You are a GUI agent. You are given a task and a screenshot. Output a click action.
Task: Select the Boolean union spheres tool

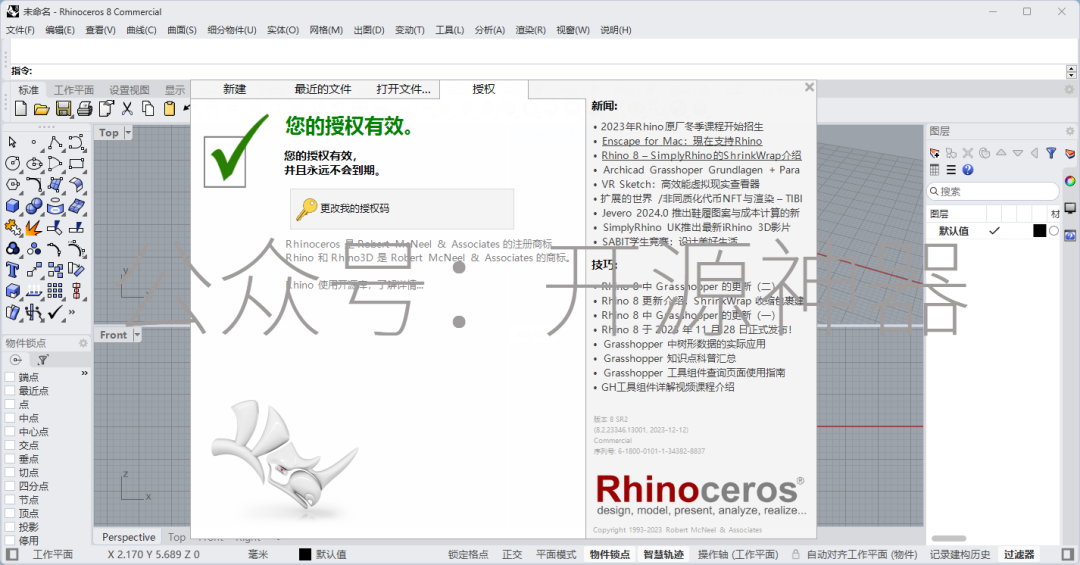pyautogui.click(x=34, y=206)
